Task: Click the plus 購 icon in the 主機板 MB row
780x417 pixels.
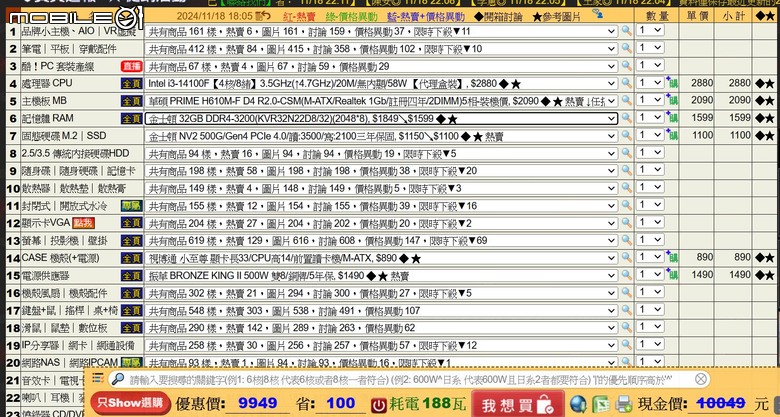Action: click(672, 101)
